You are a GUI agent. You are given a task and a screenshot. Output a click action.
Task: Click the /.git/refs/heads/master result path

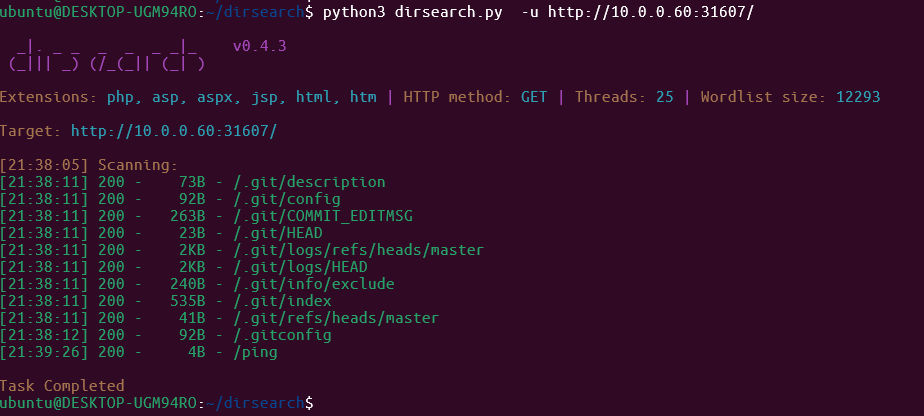(336, 319)
